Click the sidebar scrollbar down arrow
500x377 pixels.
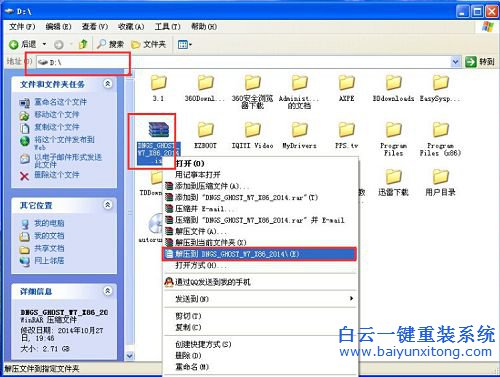[129, 356]
